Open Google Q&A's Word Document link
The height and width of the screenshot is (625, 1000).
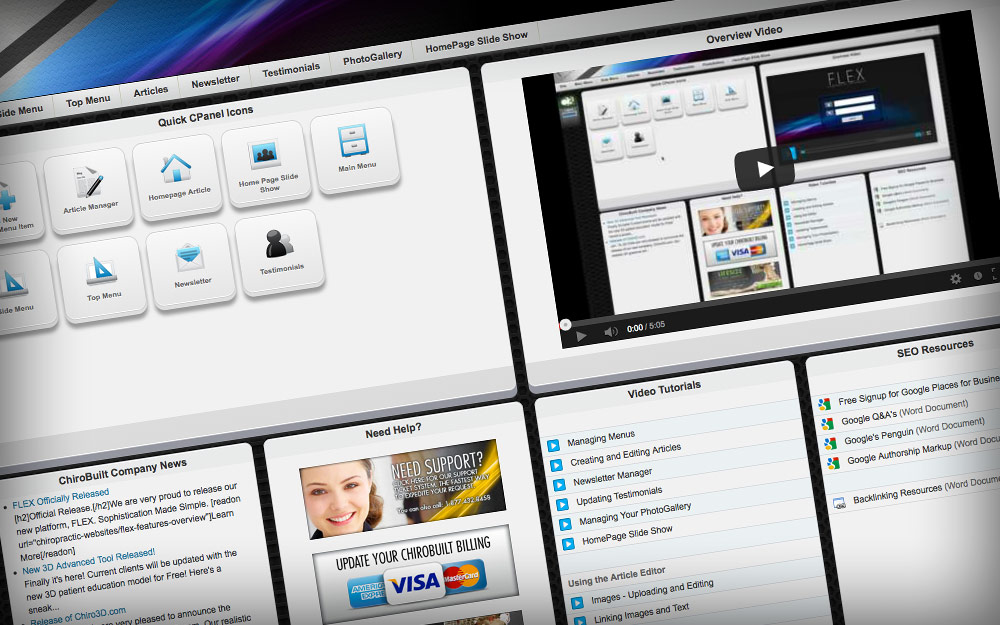coord(904,412)
